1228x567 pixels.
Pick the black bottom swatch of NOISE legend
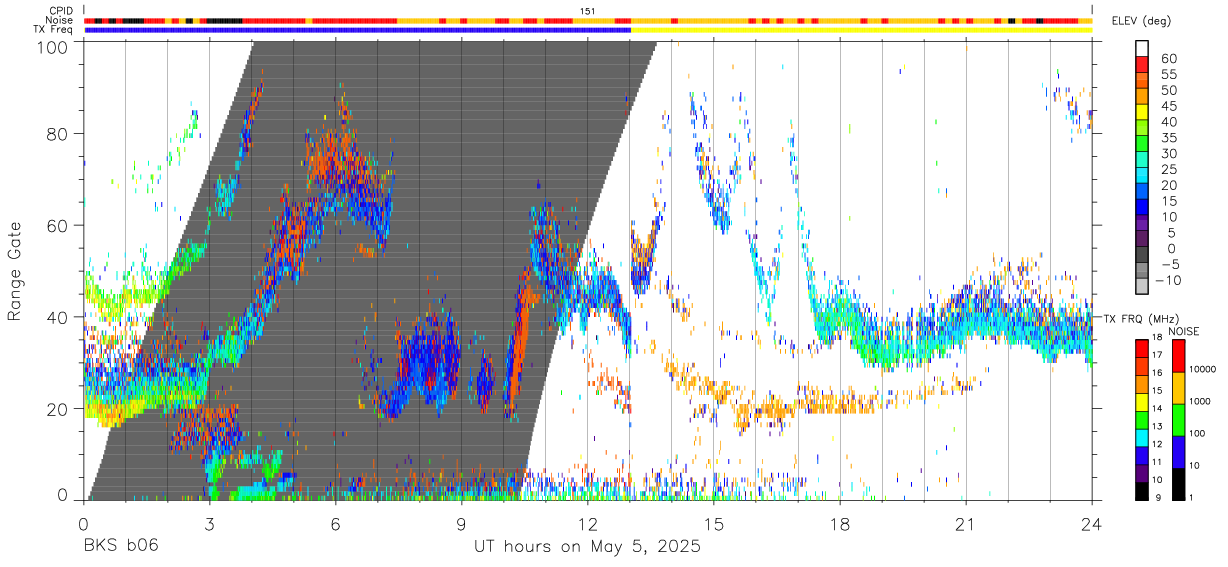pyautogui.click(x=1179, y=483)
